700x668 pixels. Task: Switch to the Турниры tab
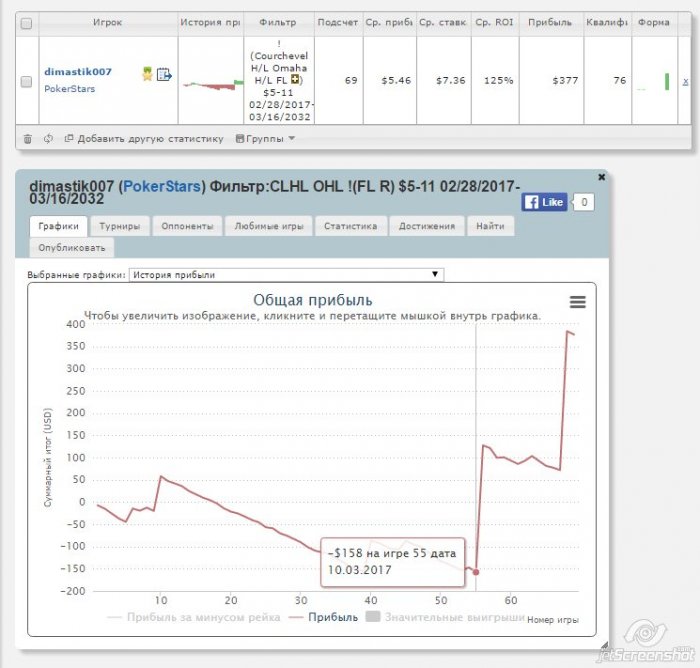(120, 226)
